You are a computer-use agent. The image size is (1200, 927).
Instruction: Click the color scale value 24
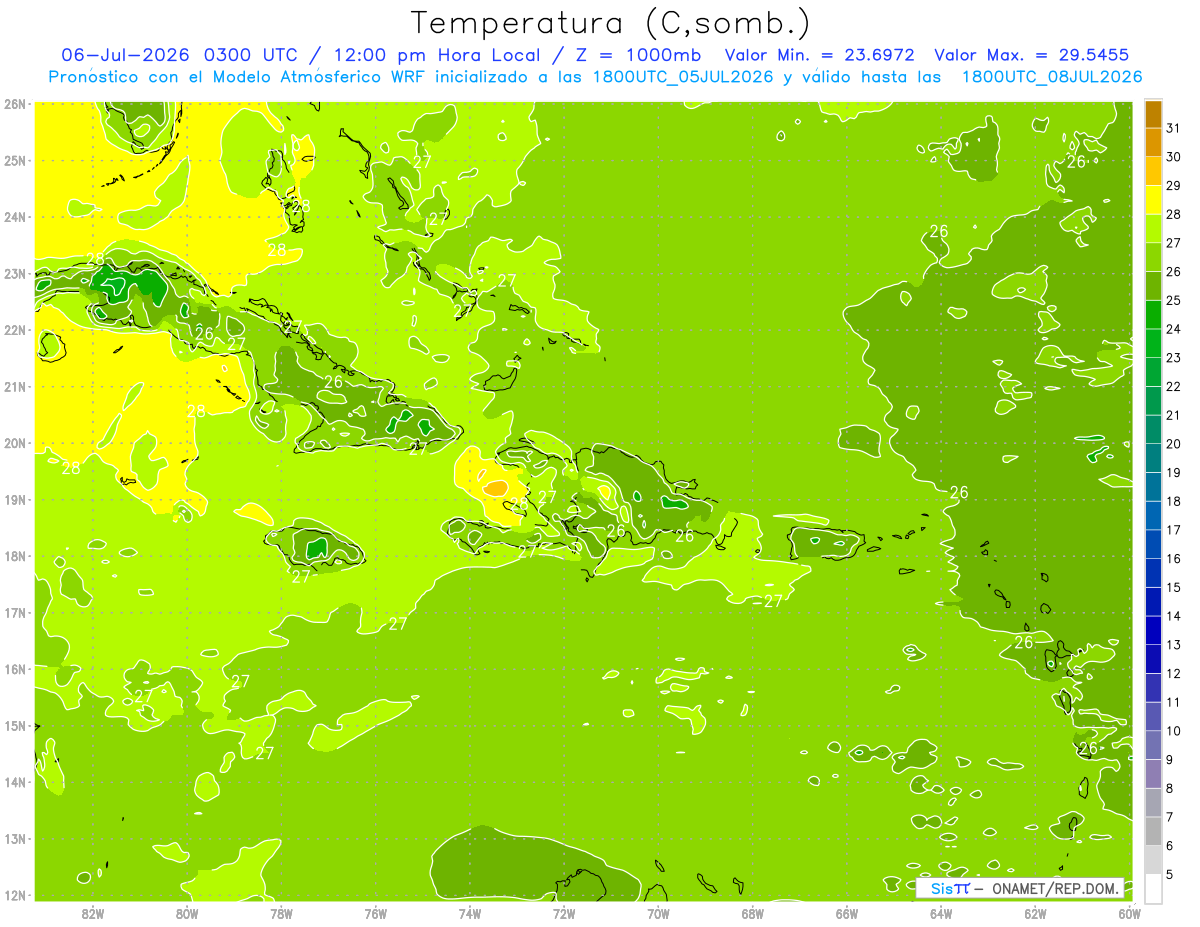coord(1174,329)
